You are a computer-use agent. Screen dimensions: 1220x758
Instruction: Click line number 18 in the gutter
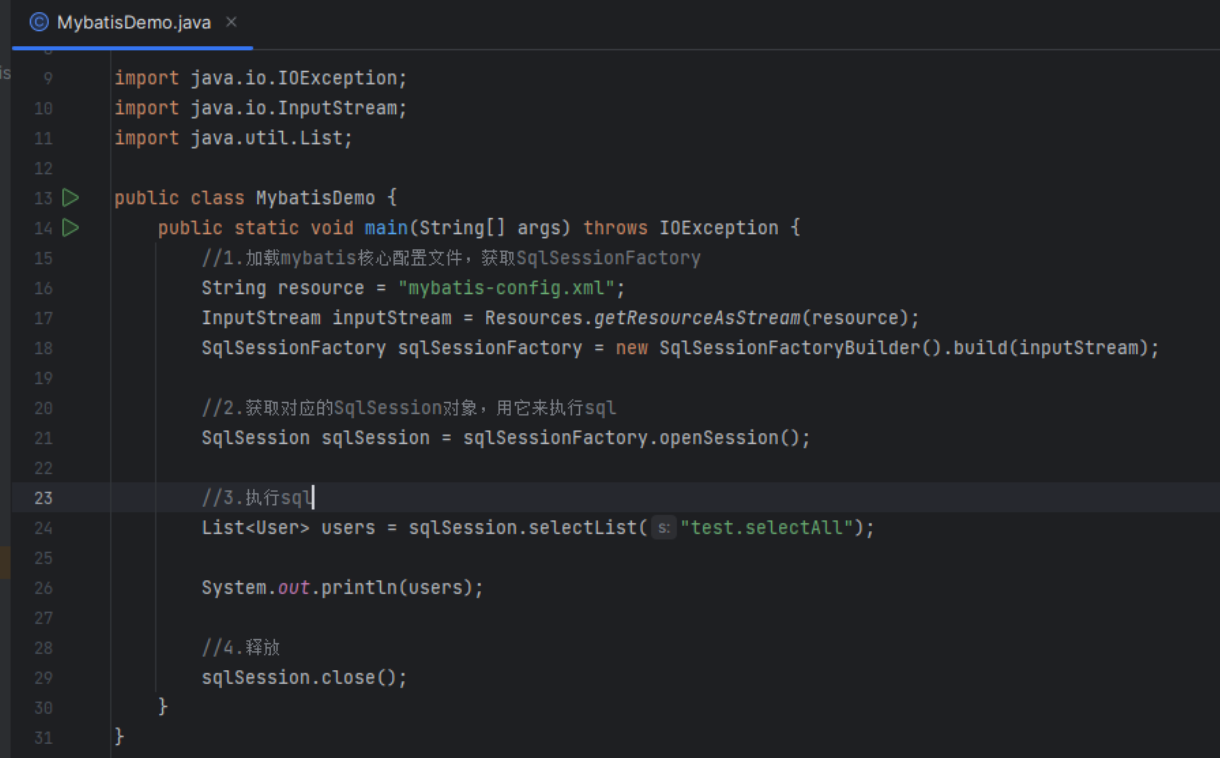coord(43,348)
